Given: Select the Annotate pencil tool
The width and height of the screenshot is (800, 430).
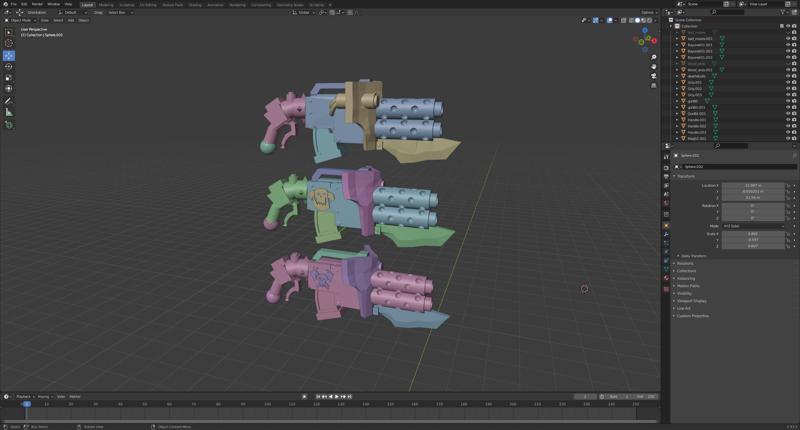Looking at the screenshot, I should [x=9, y=101].
